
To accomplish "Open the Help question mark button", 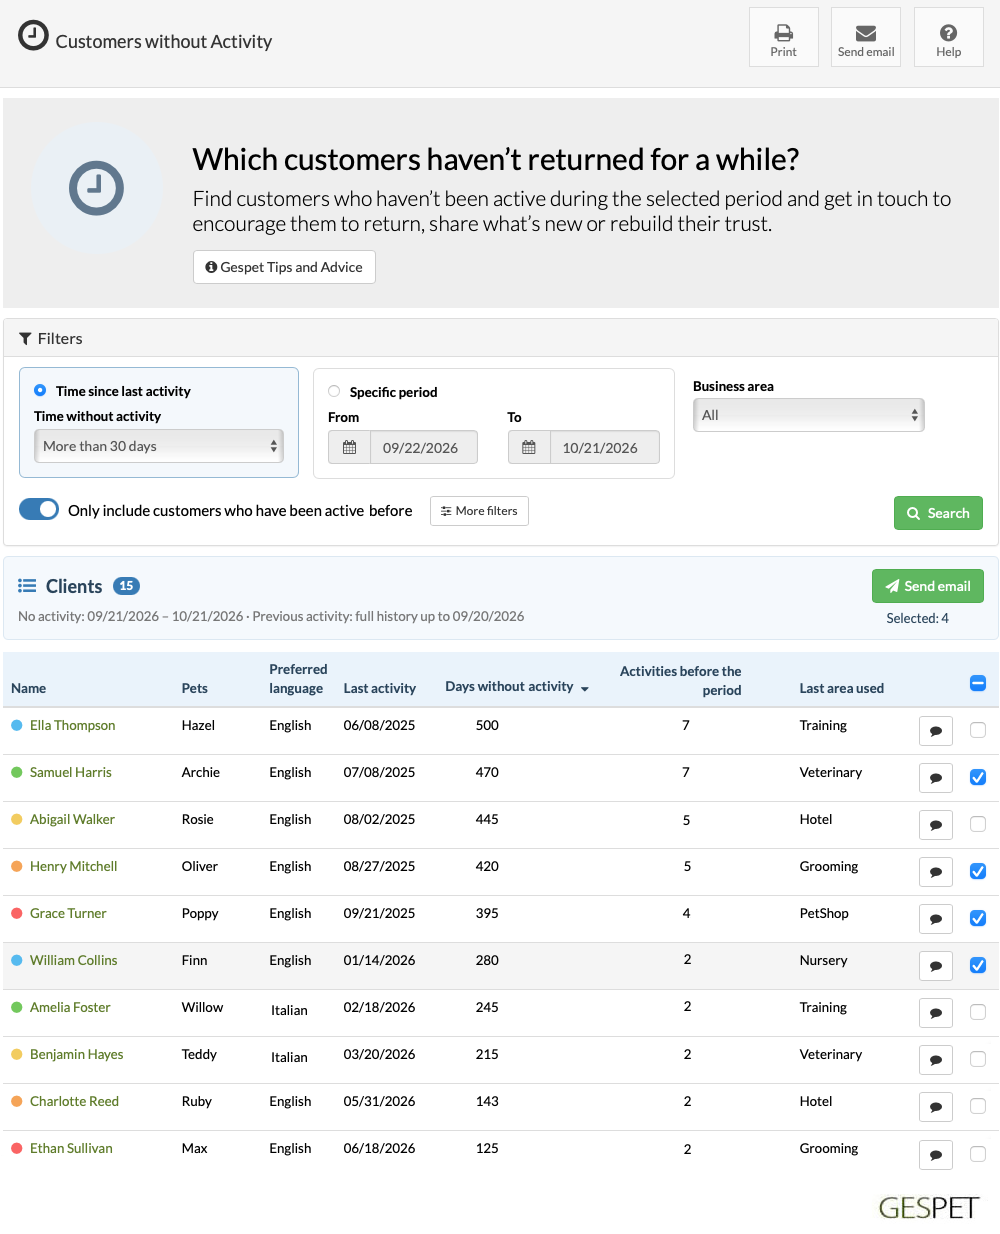I will [x=948, y=37].
